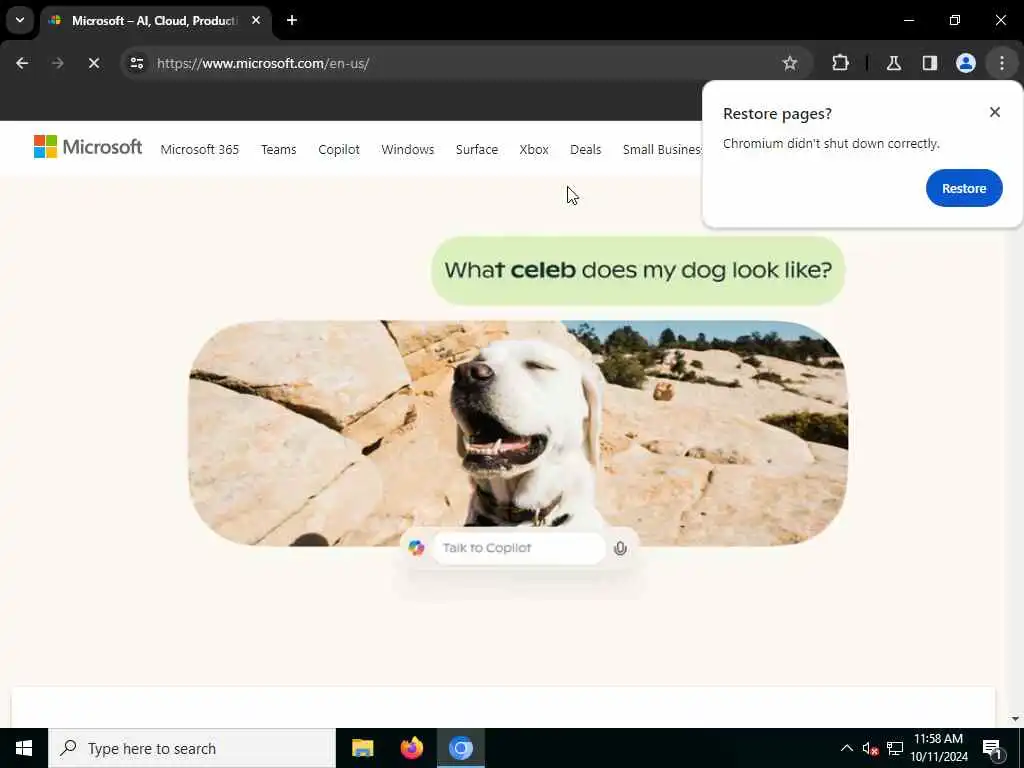Click 'What celeb does my dog look like?' bubble
Viewport: 1024px width, 768px height.
pos(638,270)
